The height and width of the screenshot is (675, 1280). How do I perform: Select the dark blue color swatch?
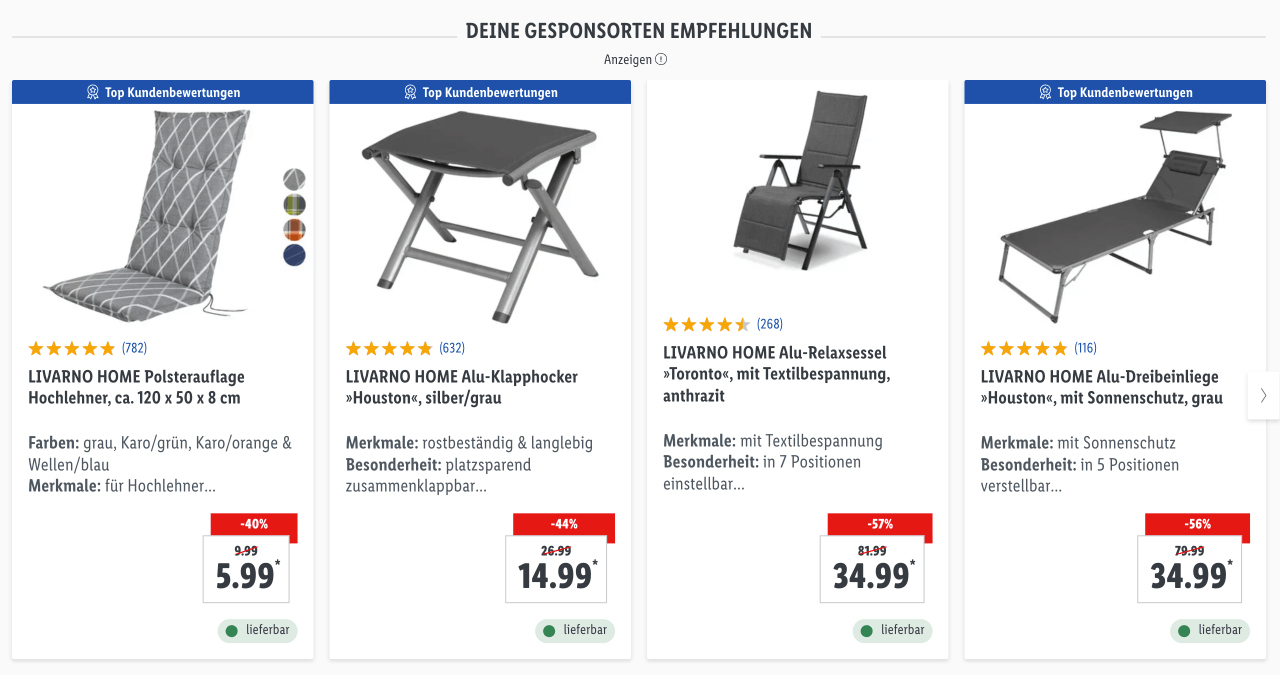294,255
